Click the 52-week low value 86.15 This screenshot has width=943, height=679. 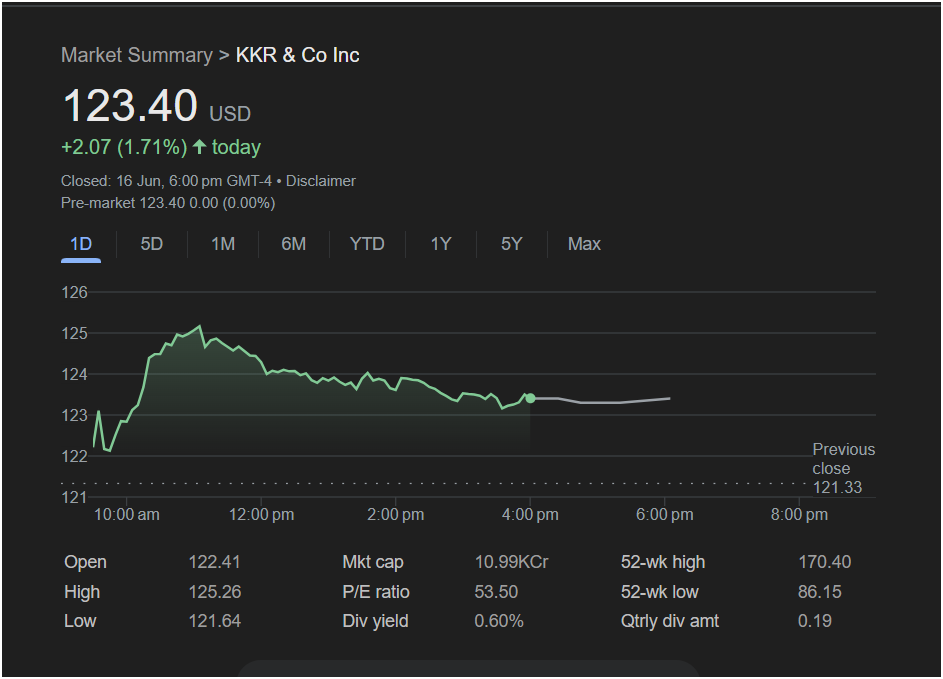[820, 592]
